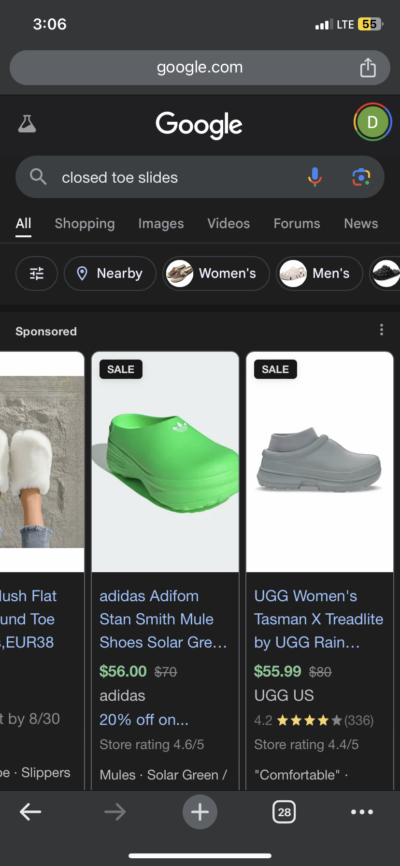The height and width of the screenshot is (866, 400).
Task: Tap the voice search microphone icon
Action: tap(314, 177)
